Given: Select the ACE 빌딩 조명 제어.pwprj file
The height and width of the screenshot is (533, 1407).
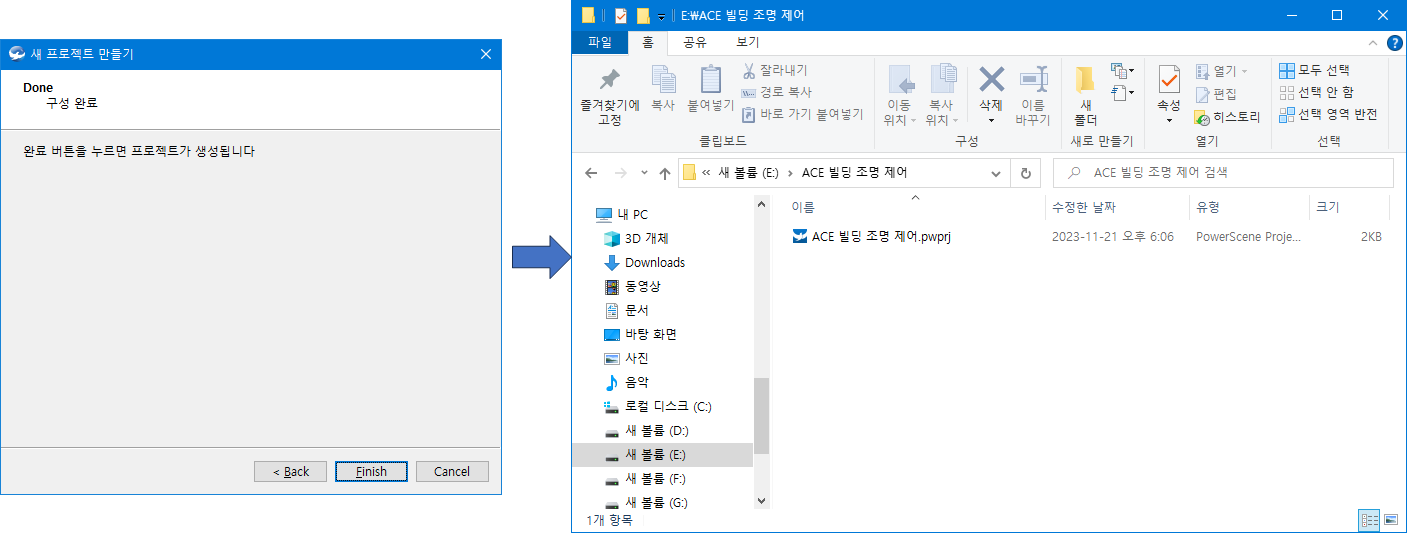Looking at the screenshot, I should [x=871, y=237].
